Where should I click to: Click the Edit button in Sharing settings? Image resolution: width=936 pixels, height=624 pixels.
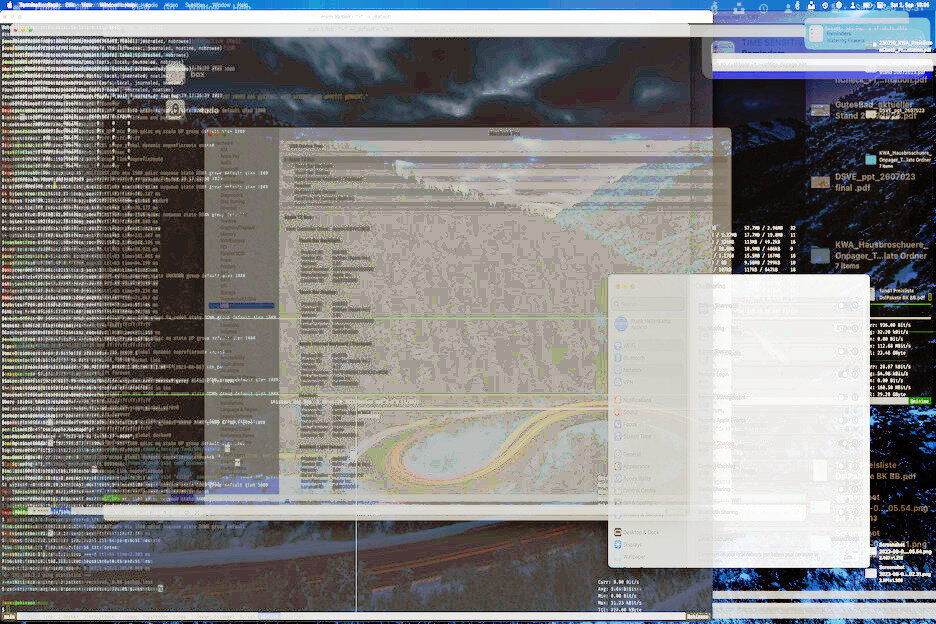click(x=848, y=557)
